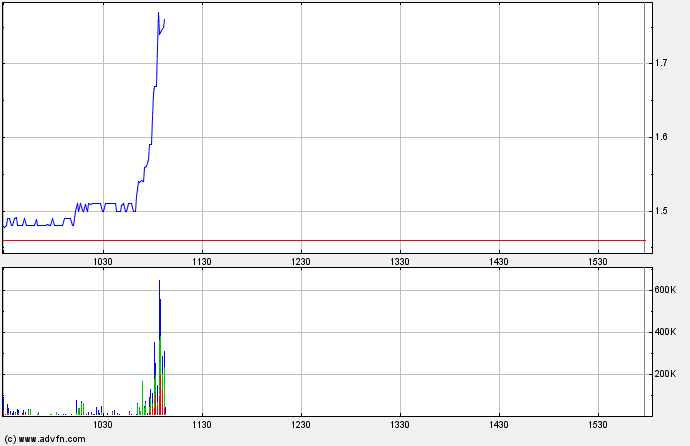Select the 1.7 price axis label
Viewport: 690px width, 446px height.
click(x=660, y=63)
